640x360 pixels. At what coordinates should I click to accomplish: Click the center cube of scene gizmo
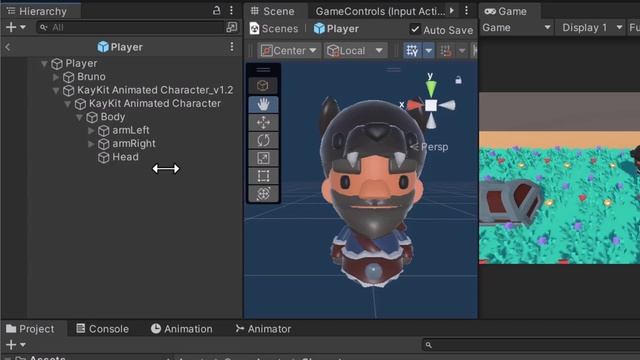click(431, 105)
